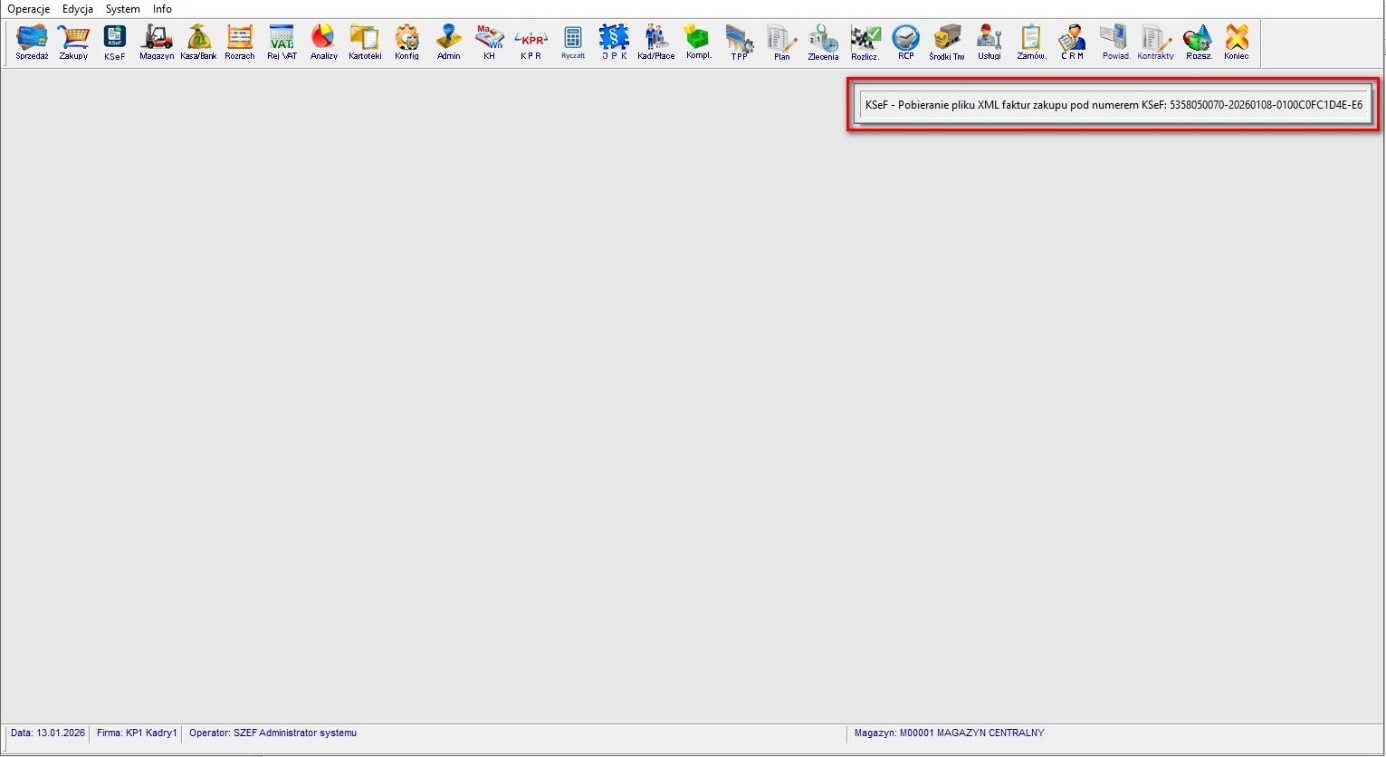Click the Koniec exit icon
The height and width of the screenshot is (757, 1386).
1236,42
